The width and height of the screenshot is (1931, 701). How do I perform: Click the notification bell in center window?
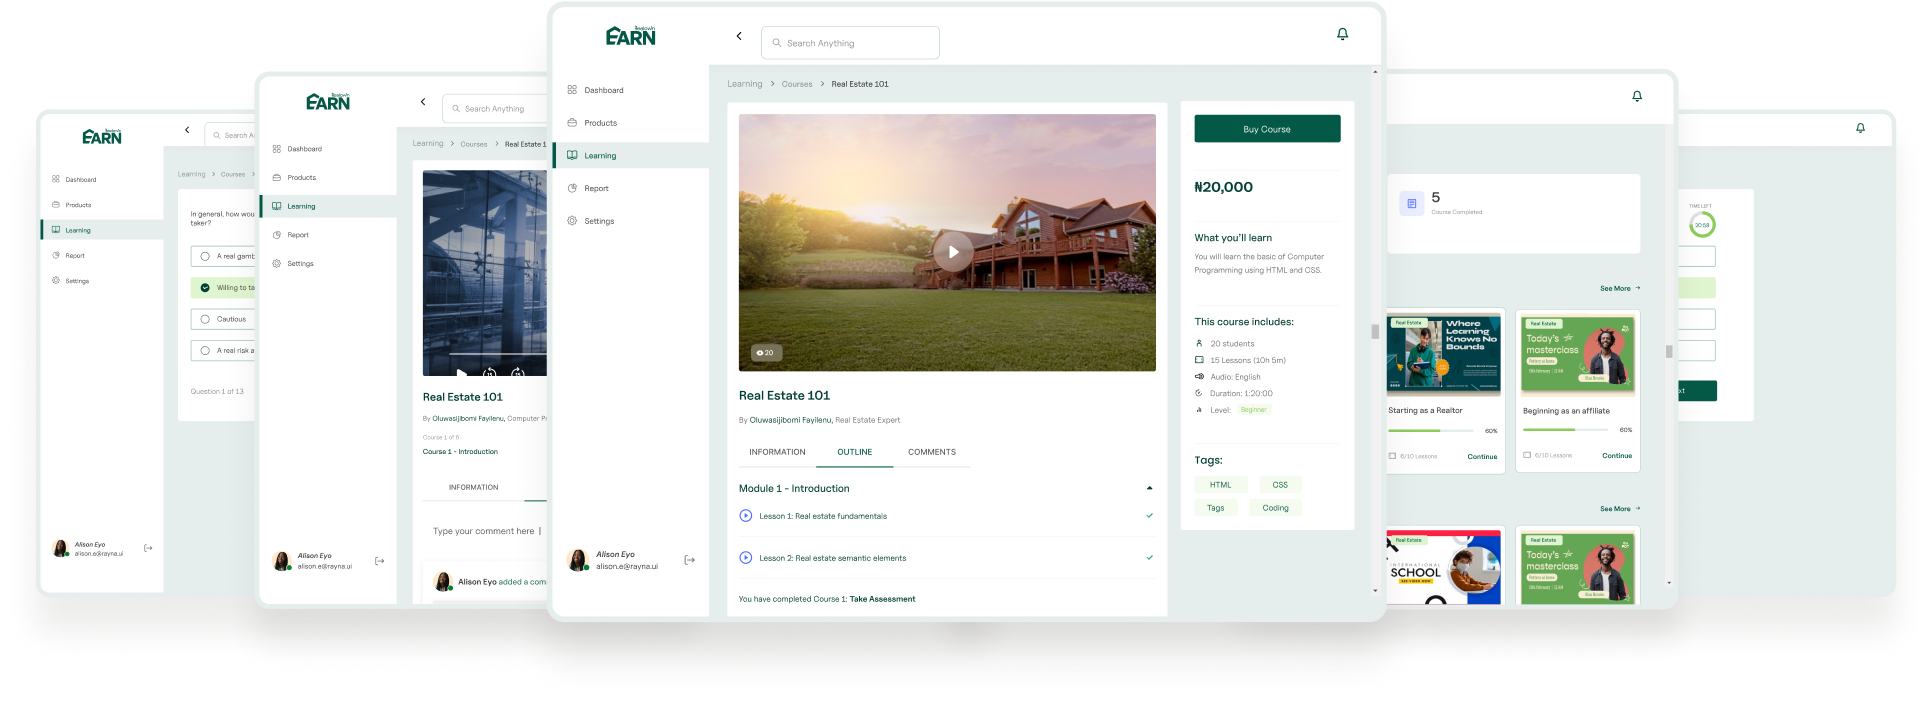(1342, 34)
